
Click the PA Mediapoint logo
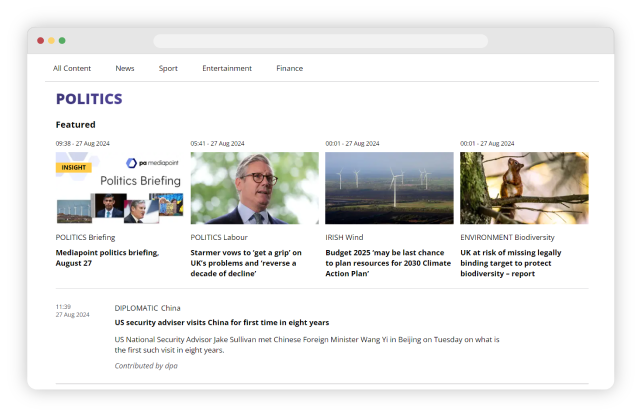pyautogui.click(x=152, y=162)
